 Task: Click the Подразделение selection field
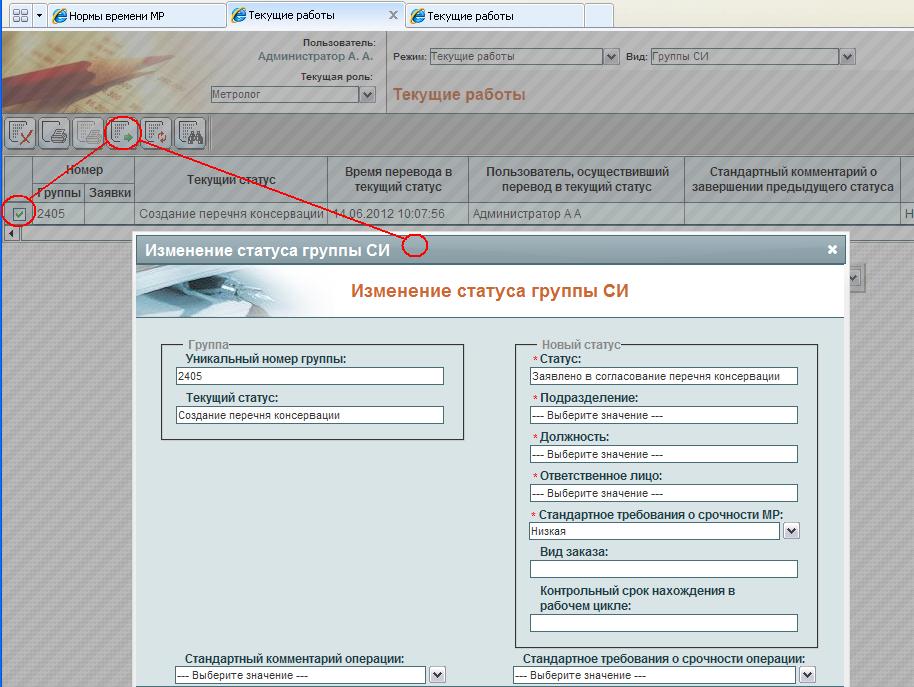click(x=664, y=415)
